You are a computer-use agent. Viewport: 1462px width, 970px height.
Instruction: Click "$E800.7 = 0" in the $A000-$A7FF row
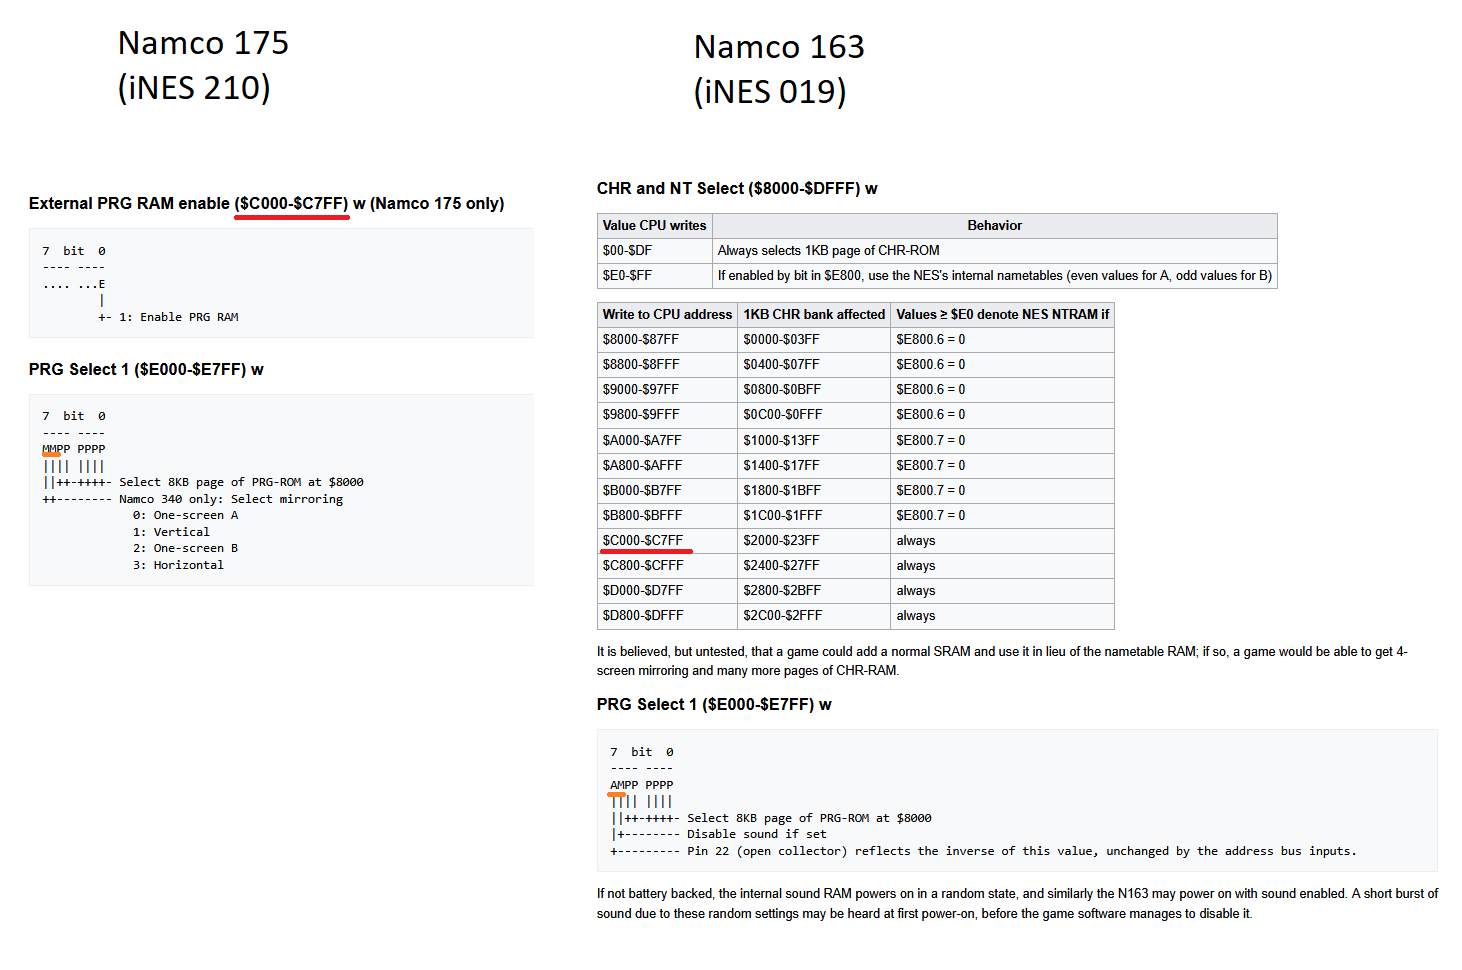coord(1002,440)
